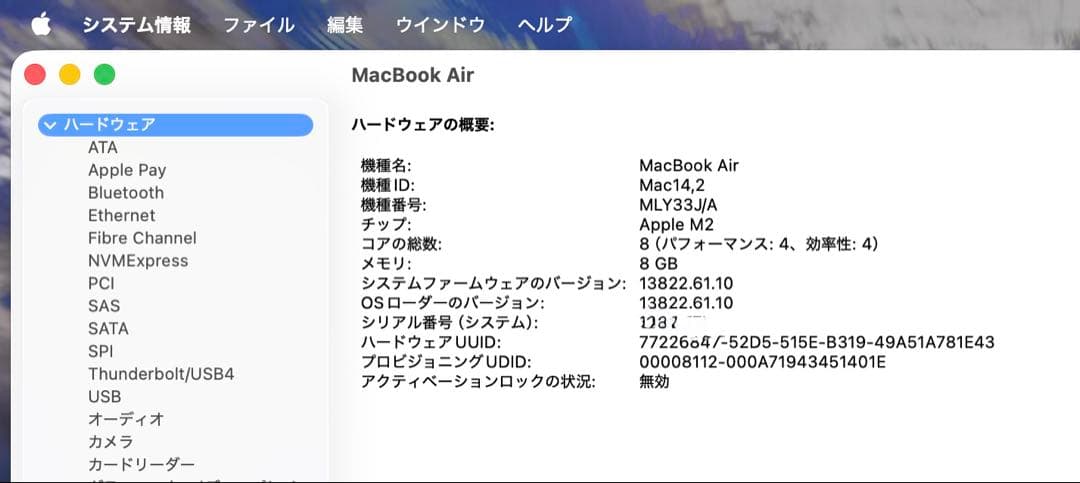Click the プロビジョニングUDID label
The image size is (1080, 483).
click(446, 362)
